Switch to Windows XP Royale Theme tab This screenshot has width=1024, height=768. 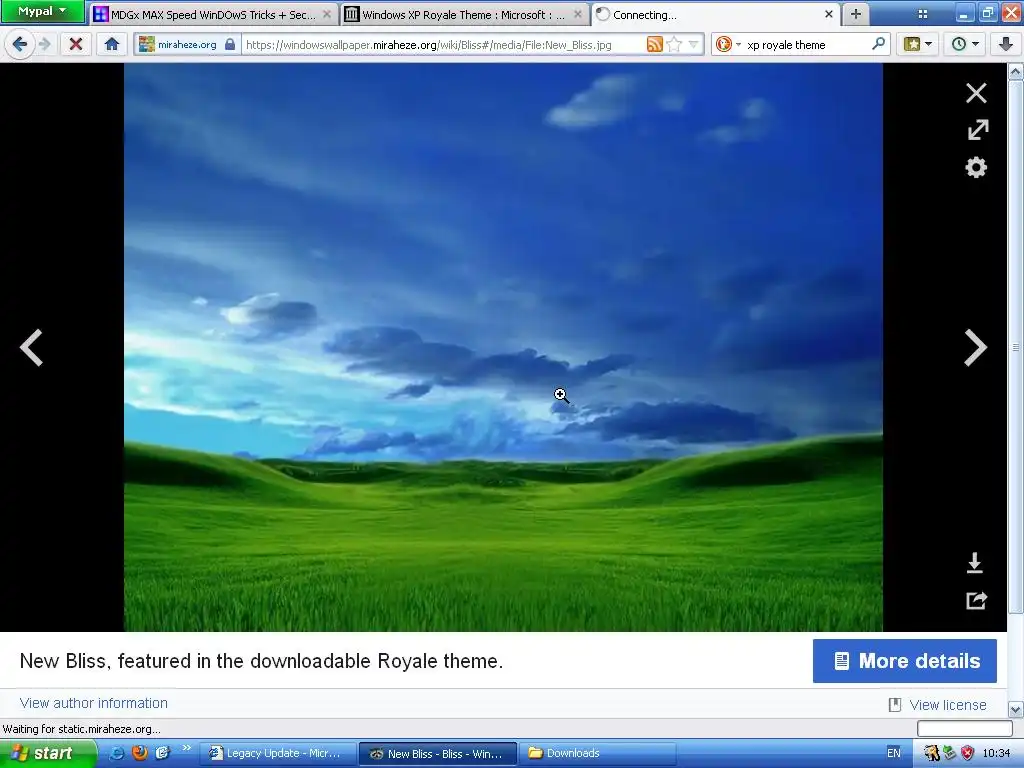pyautogui.click(x=464, y=14)
